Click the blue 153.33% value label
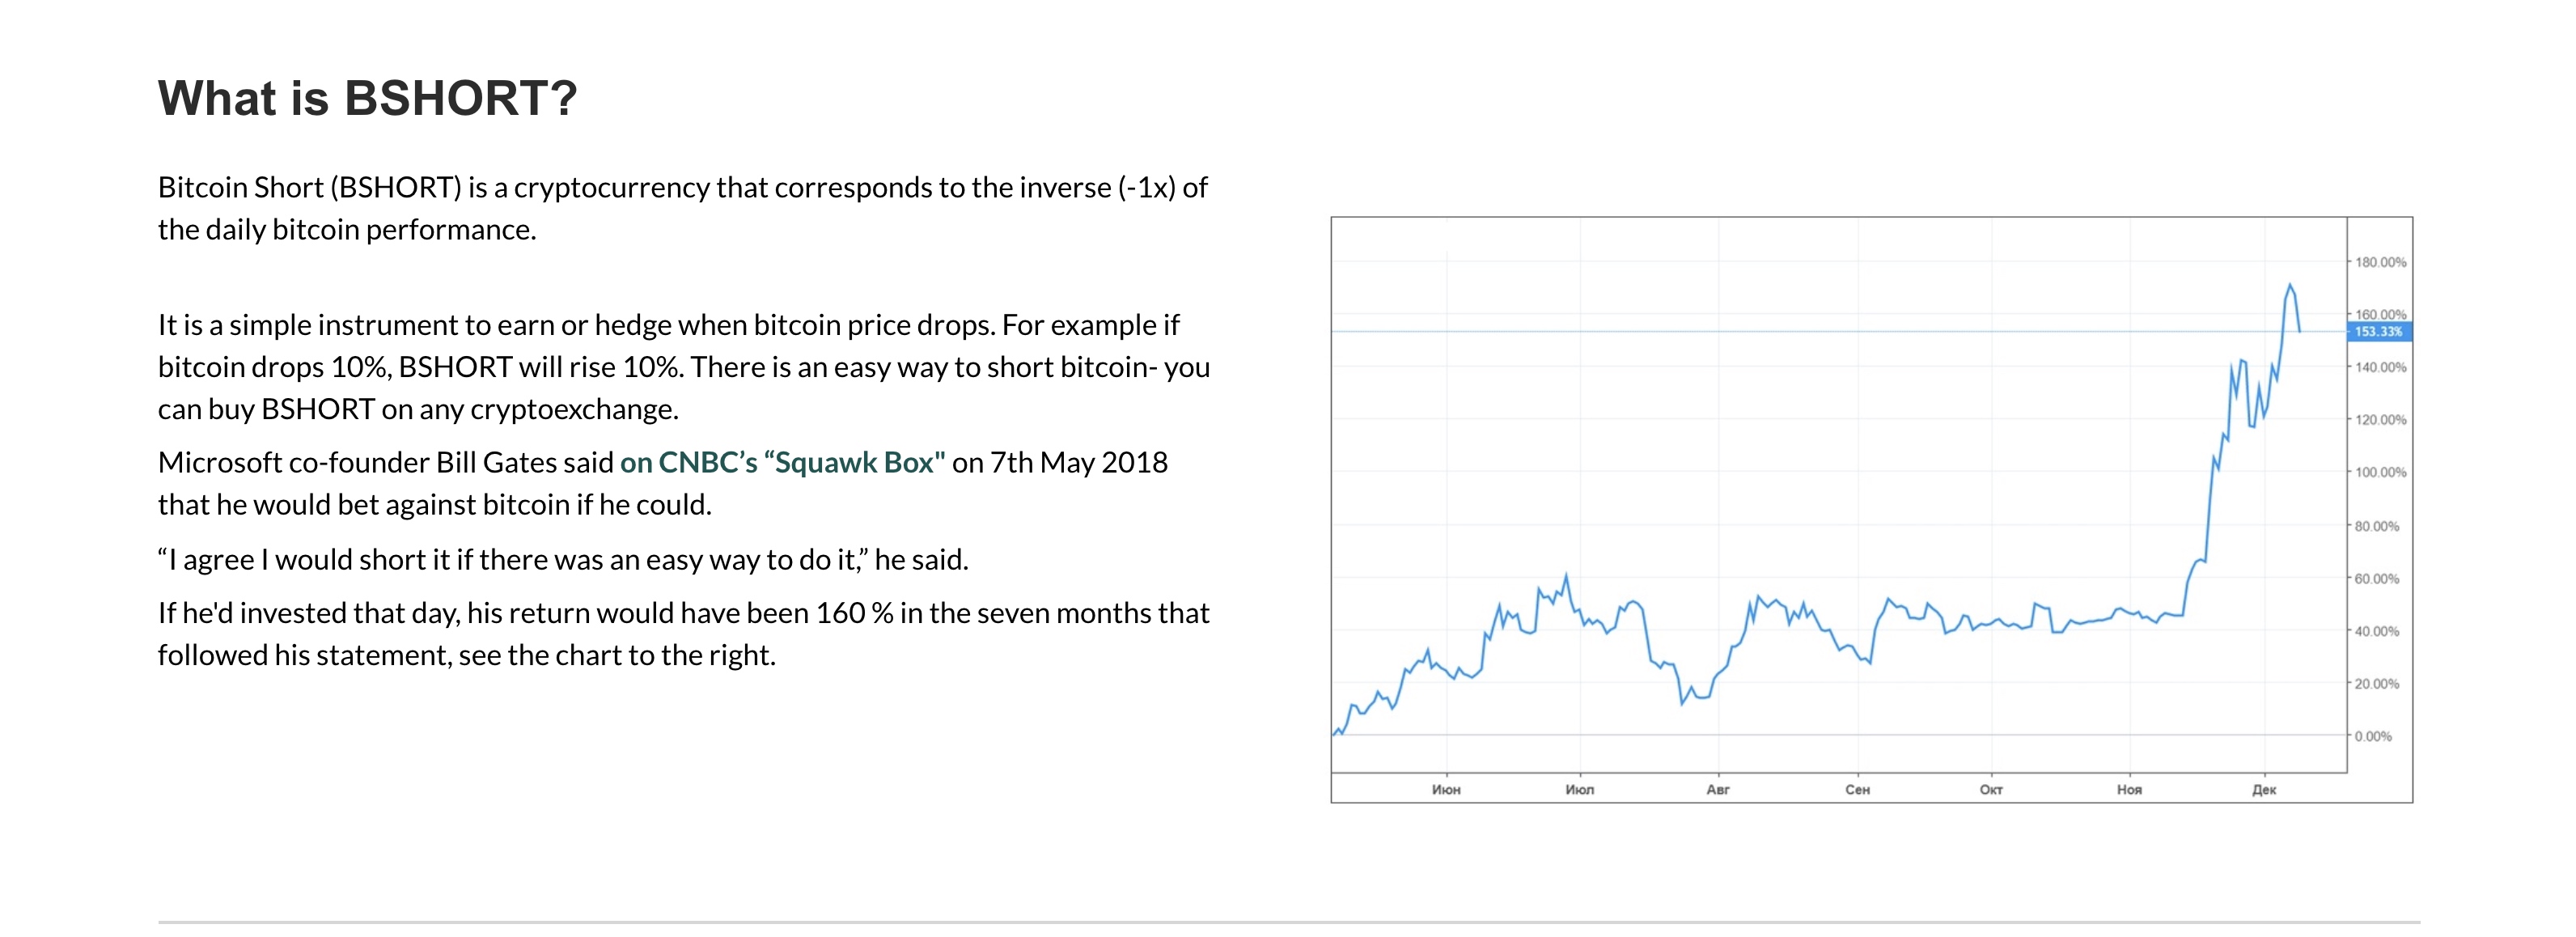Image resolution: width=2576 pixels, height=937 pixels. click(2378, 332)
